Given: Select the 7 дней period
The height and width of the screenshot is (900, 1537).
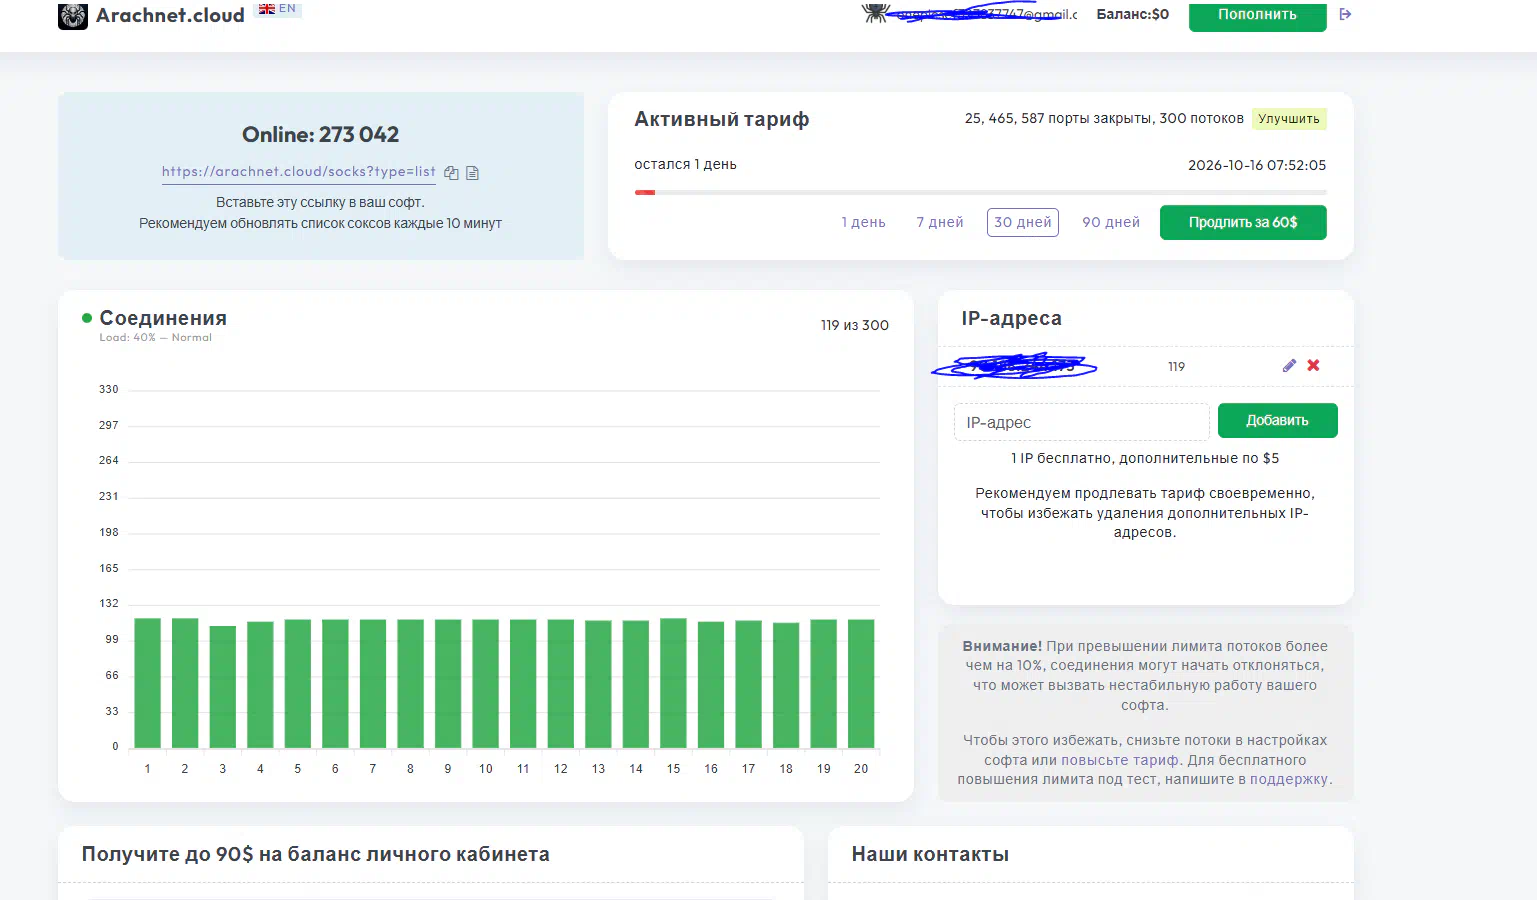Looking at the screenshot, I should tap(940, 222).
